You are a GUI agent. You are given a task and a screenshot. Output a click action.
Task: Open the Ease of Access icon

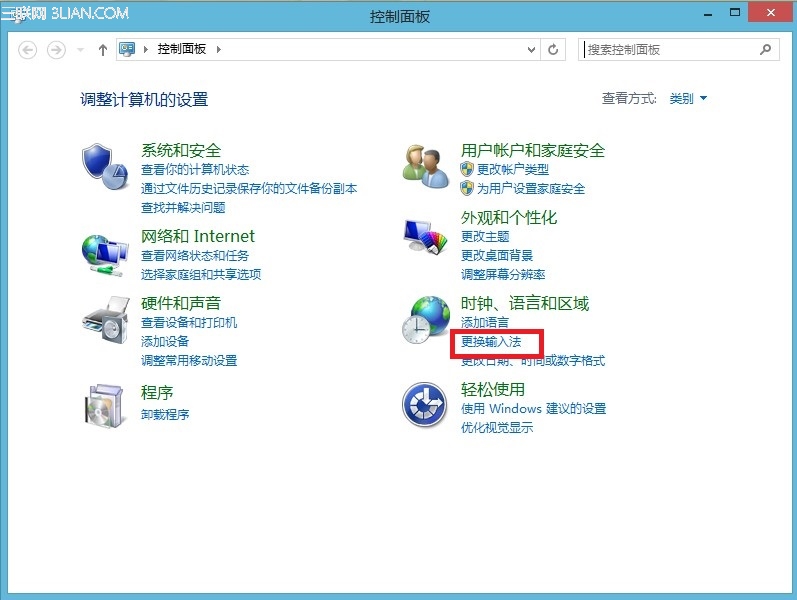[x=424, y=405]
